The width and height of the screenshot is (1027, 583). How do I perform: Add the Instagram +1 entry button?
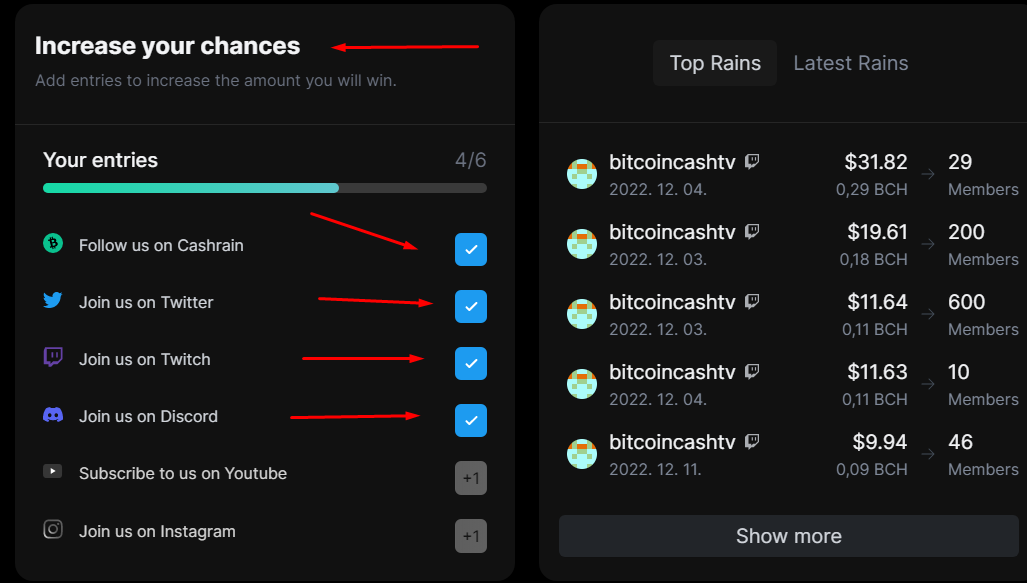(x=471, y=536)
